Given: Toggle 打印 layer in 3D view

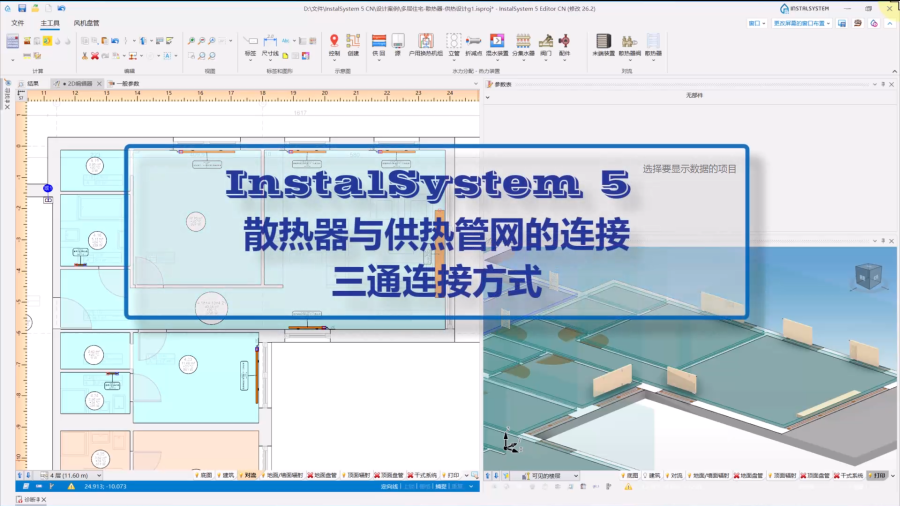Looking at the screenshot, I should click(x=877, y=476).
